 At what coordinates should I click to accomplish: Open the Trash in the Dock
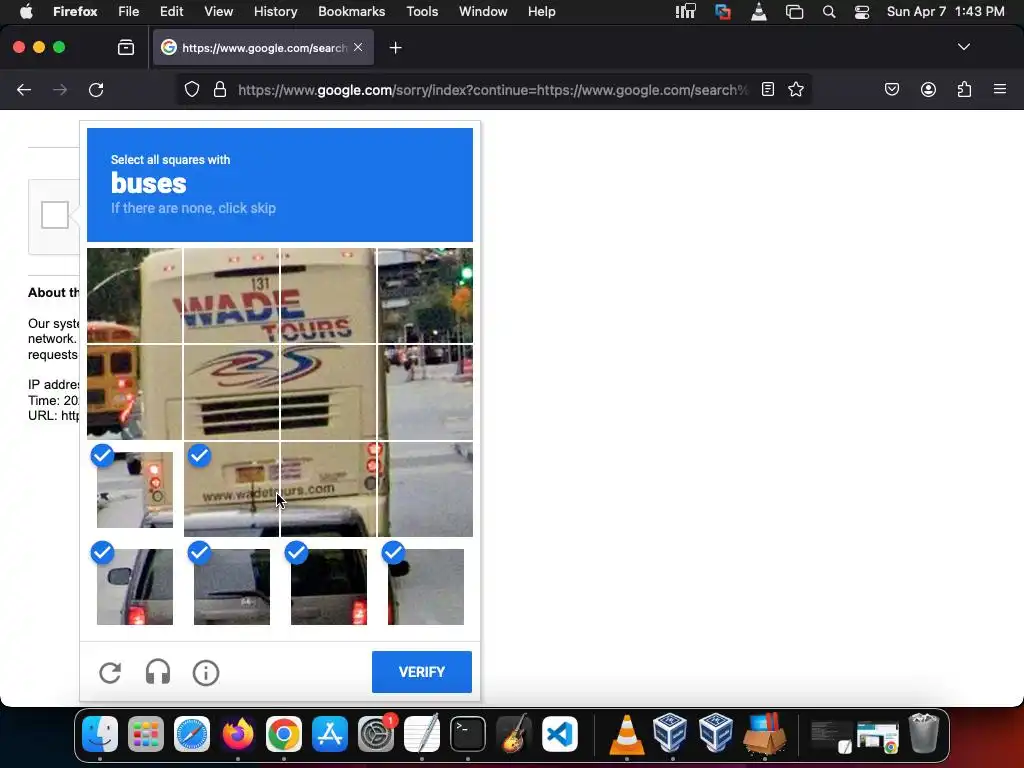pyautogui.click(x=924, y=734)
